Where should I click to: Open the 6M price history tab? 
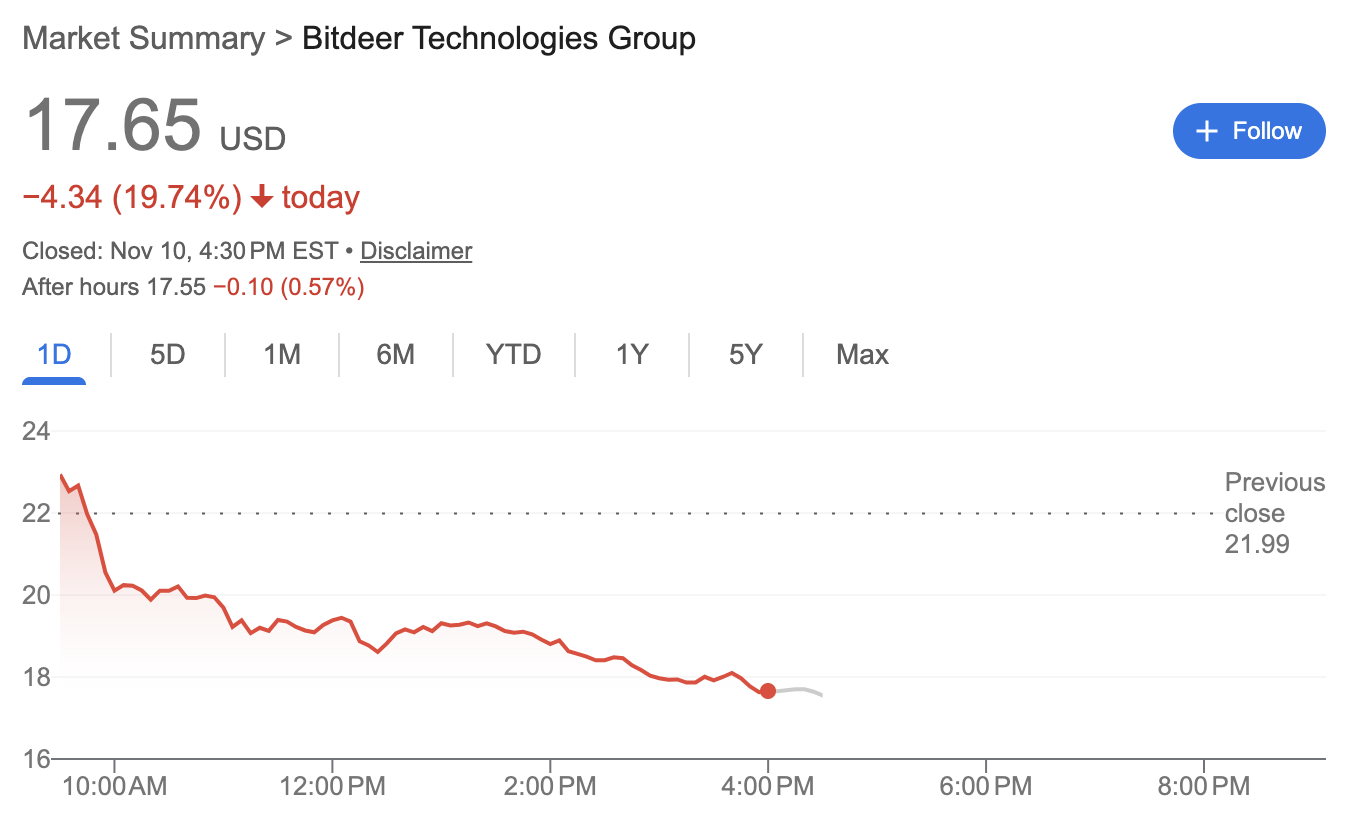pos(396,354)
